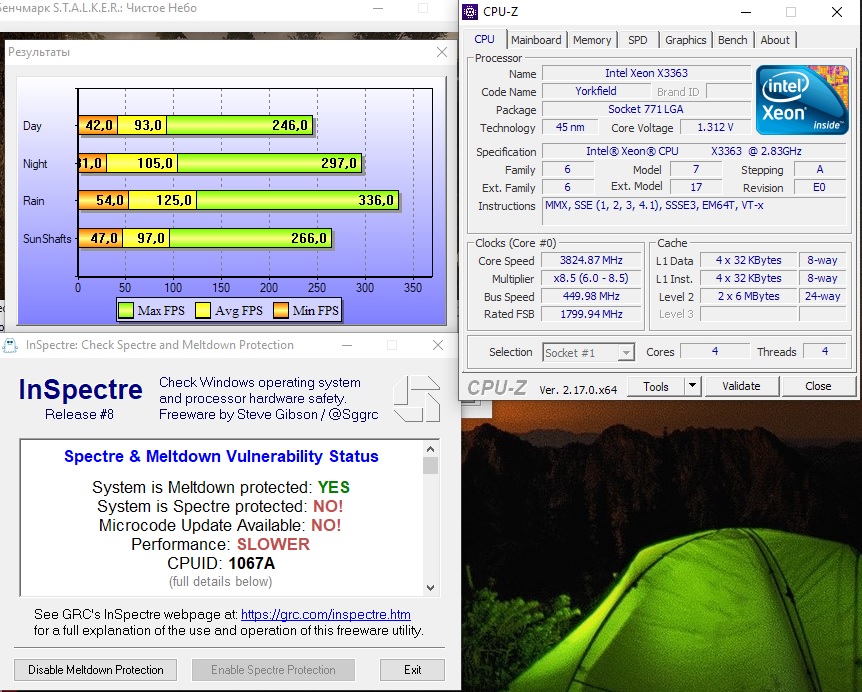
Task: Switch to the CPU tab in CPU-Z
Action: [484, 40]
